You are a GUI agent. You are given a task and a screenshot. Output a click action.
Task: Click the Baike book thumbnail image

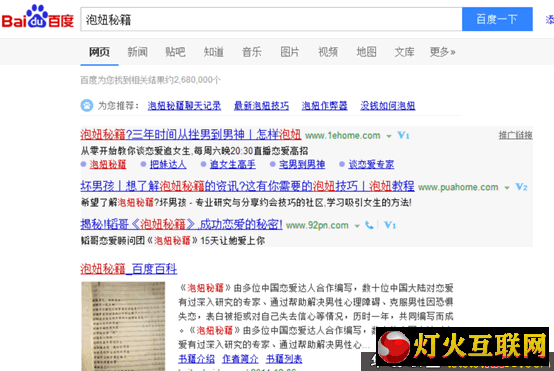(x=123, y=326)
